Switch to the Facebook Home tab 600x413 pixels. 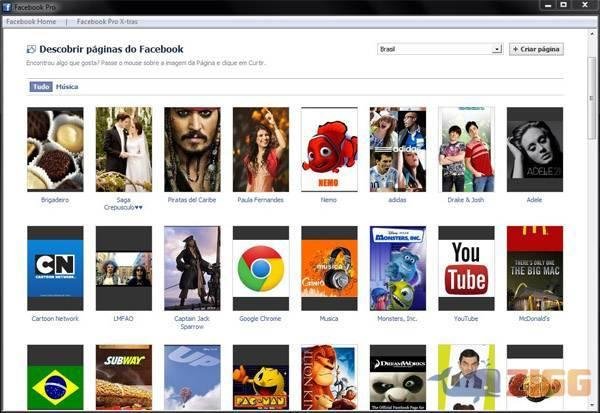[31, 21]
